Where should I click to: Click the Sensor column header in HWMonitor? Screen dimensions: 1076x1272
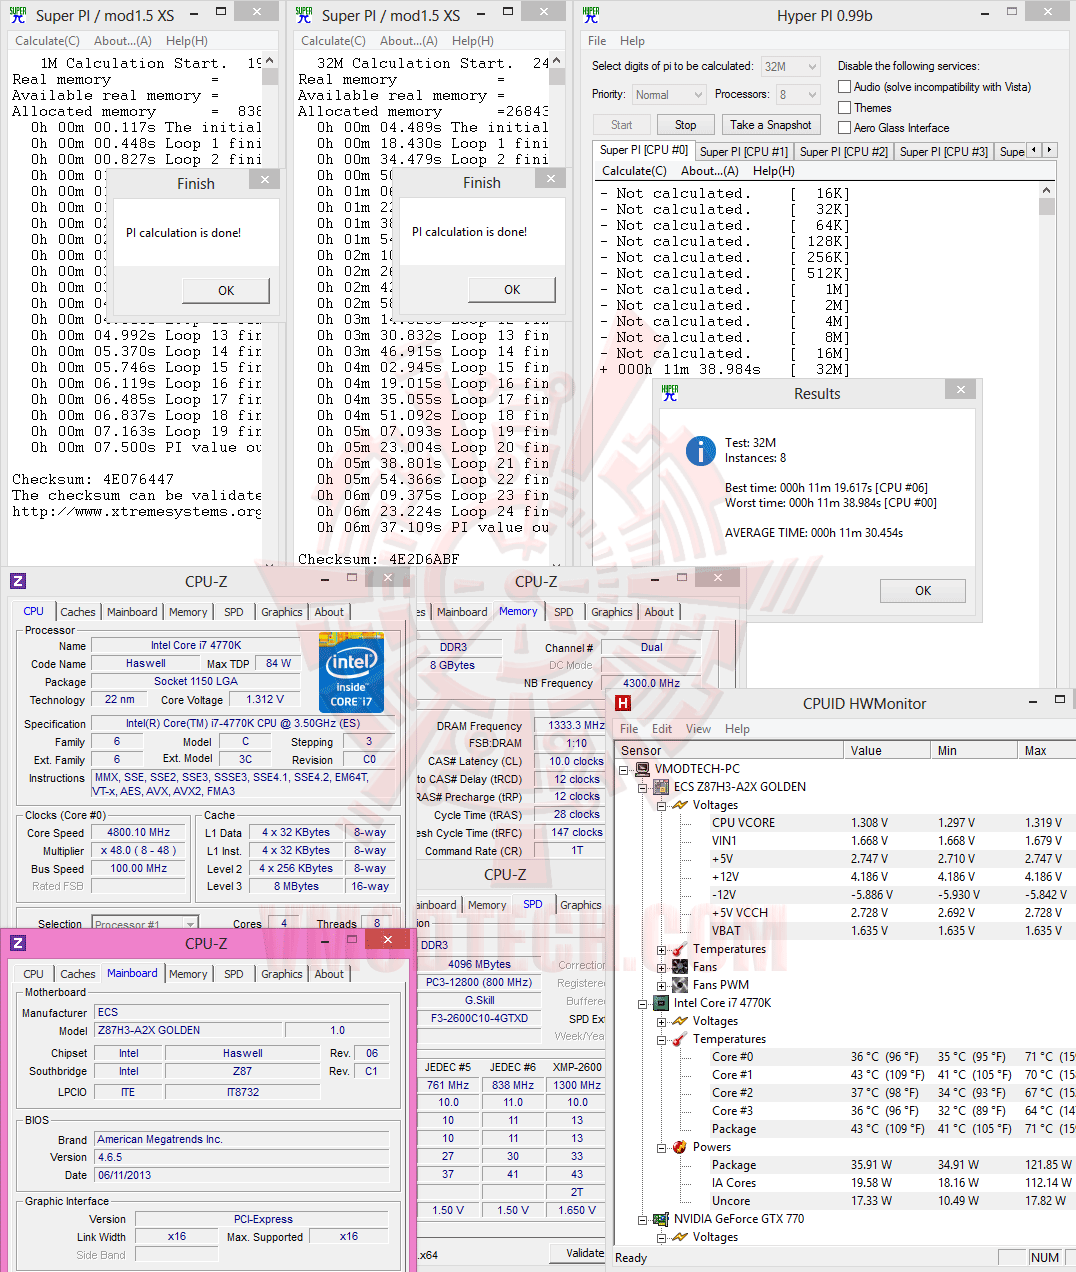point(729,750)
